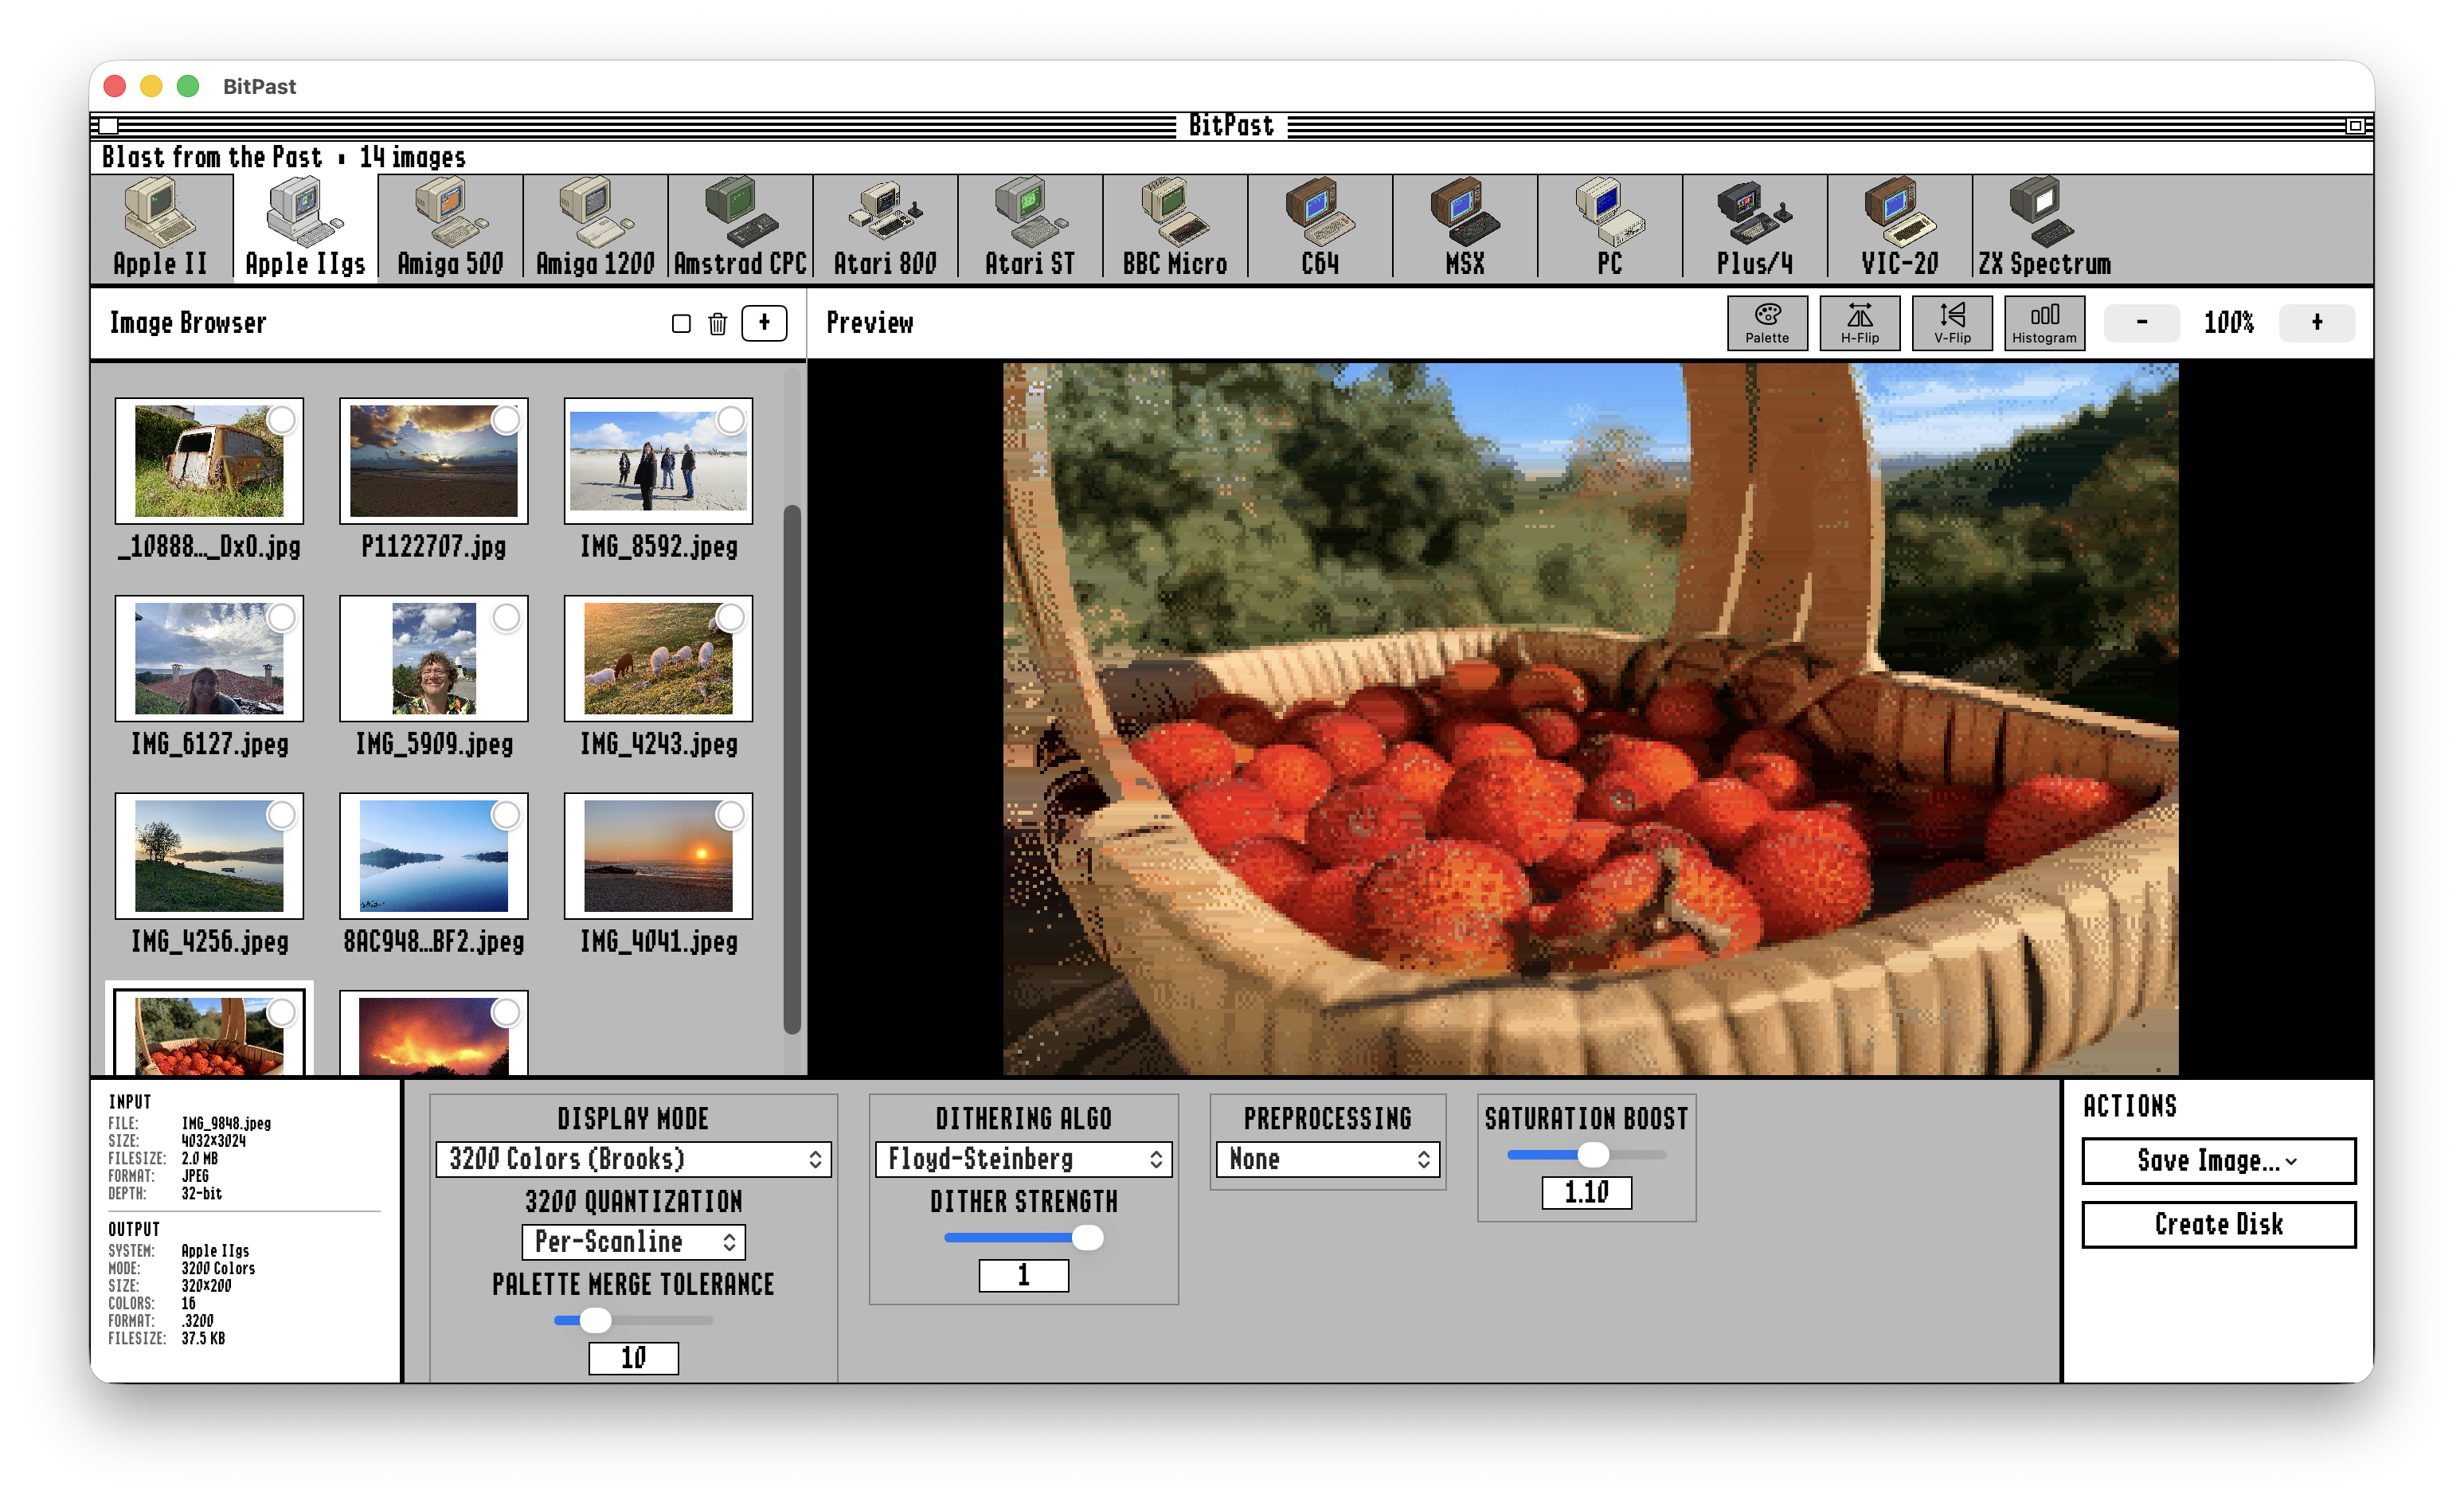Flip the preview horizontally with H-Flip

1859,323
